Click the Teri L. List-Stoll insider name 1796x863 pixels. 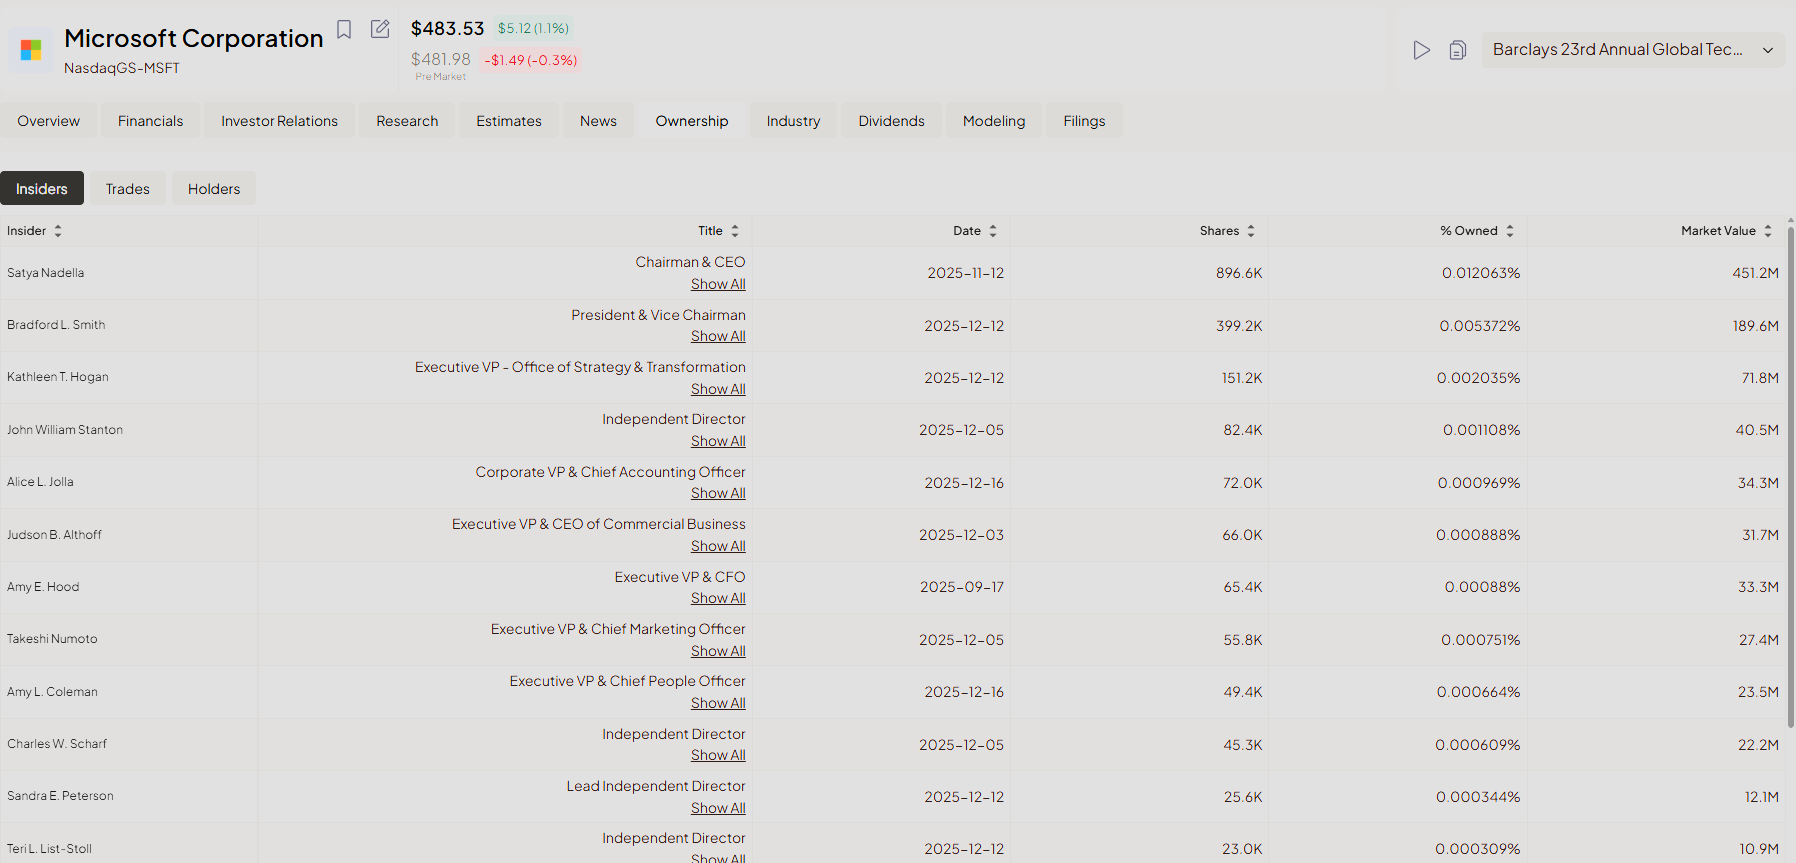pyautogui.click(x=50, y=849)
